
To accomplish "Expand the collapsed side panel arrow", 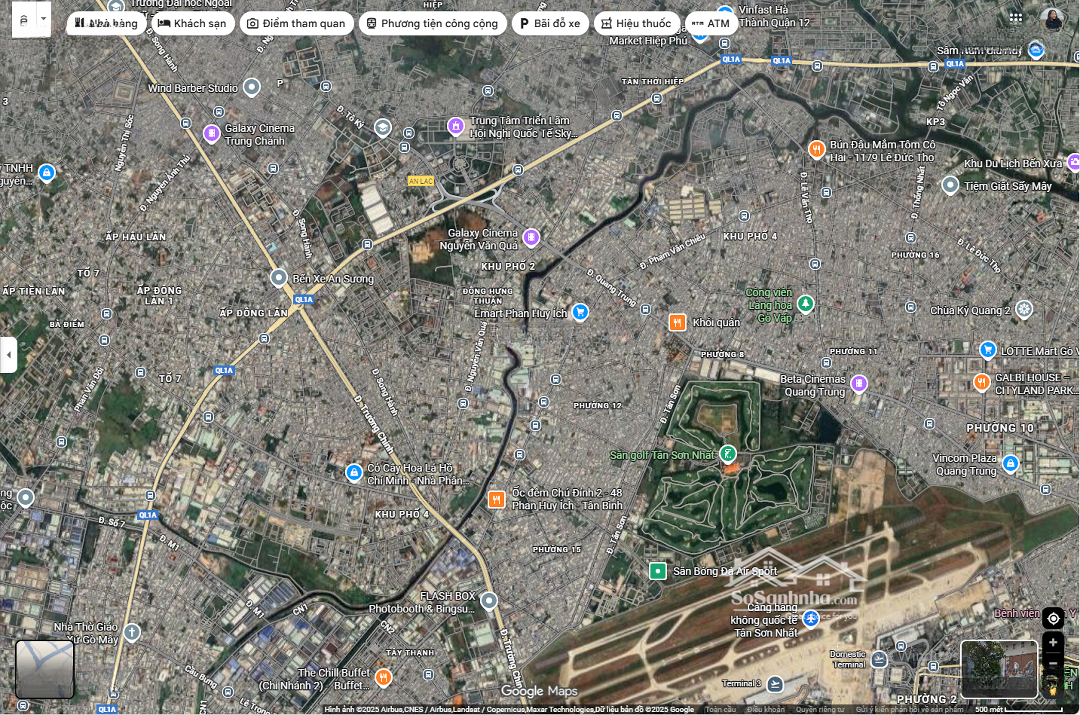I will click(x=8, y=354).
